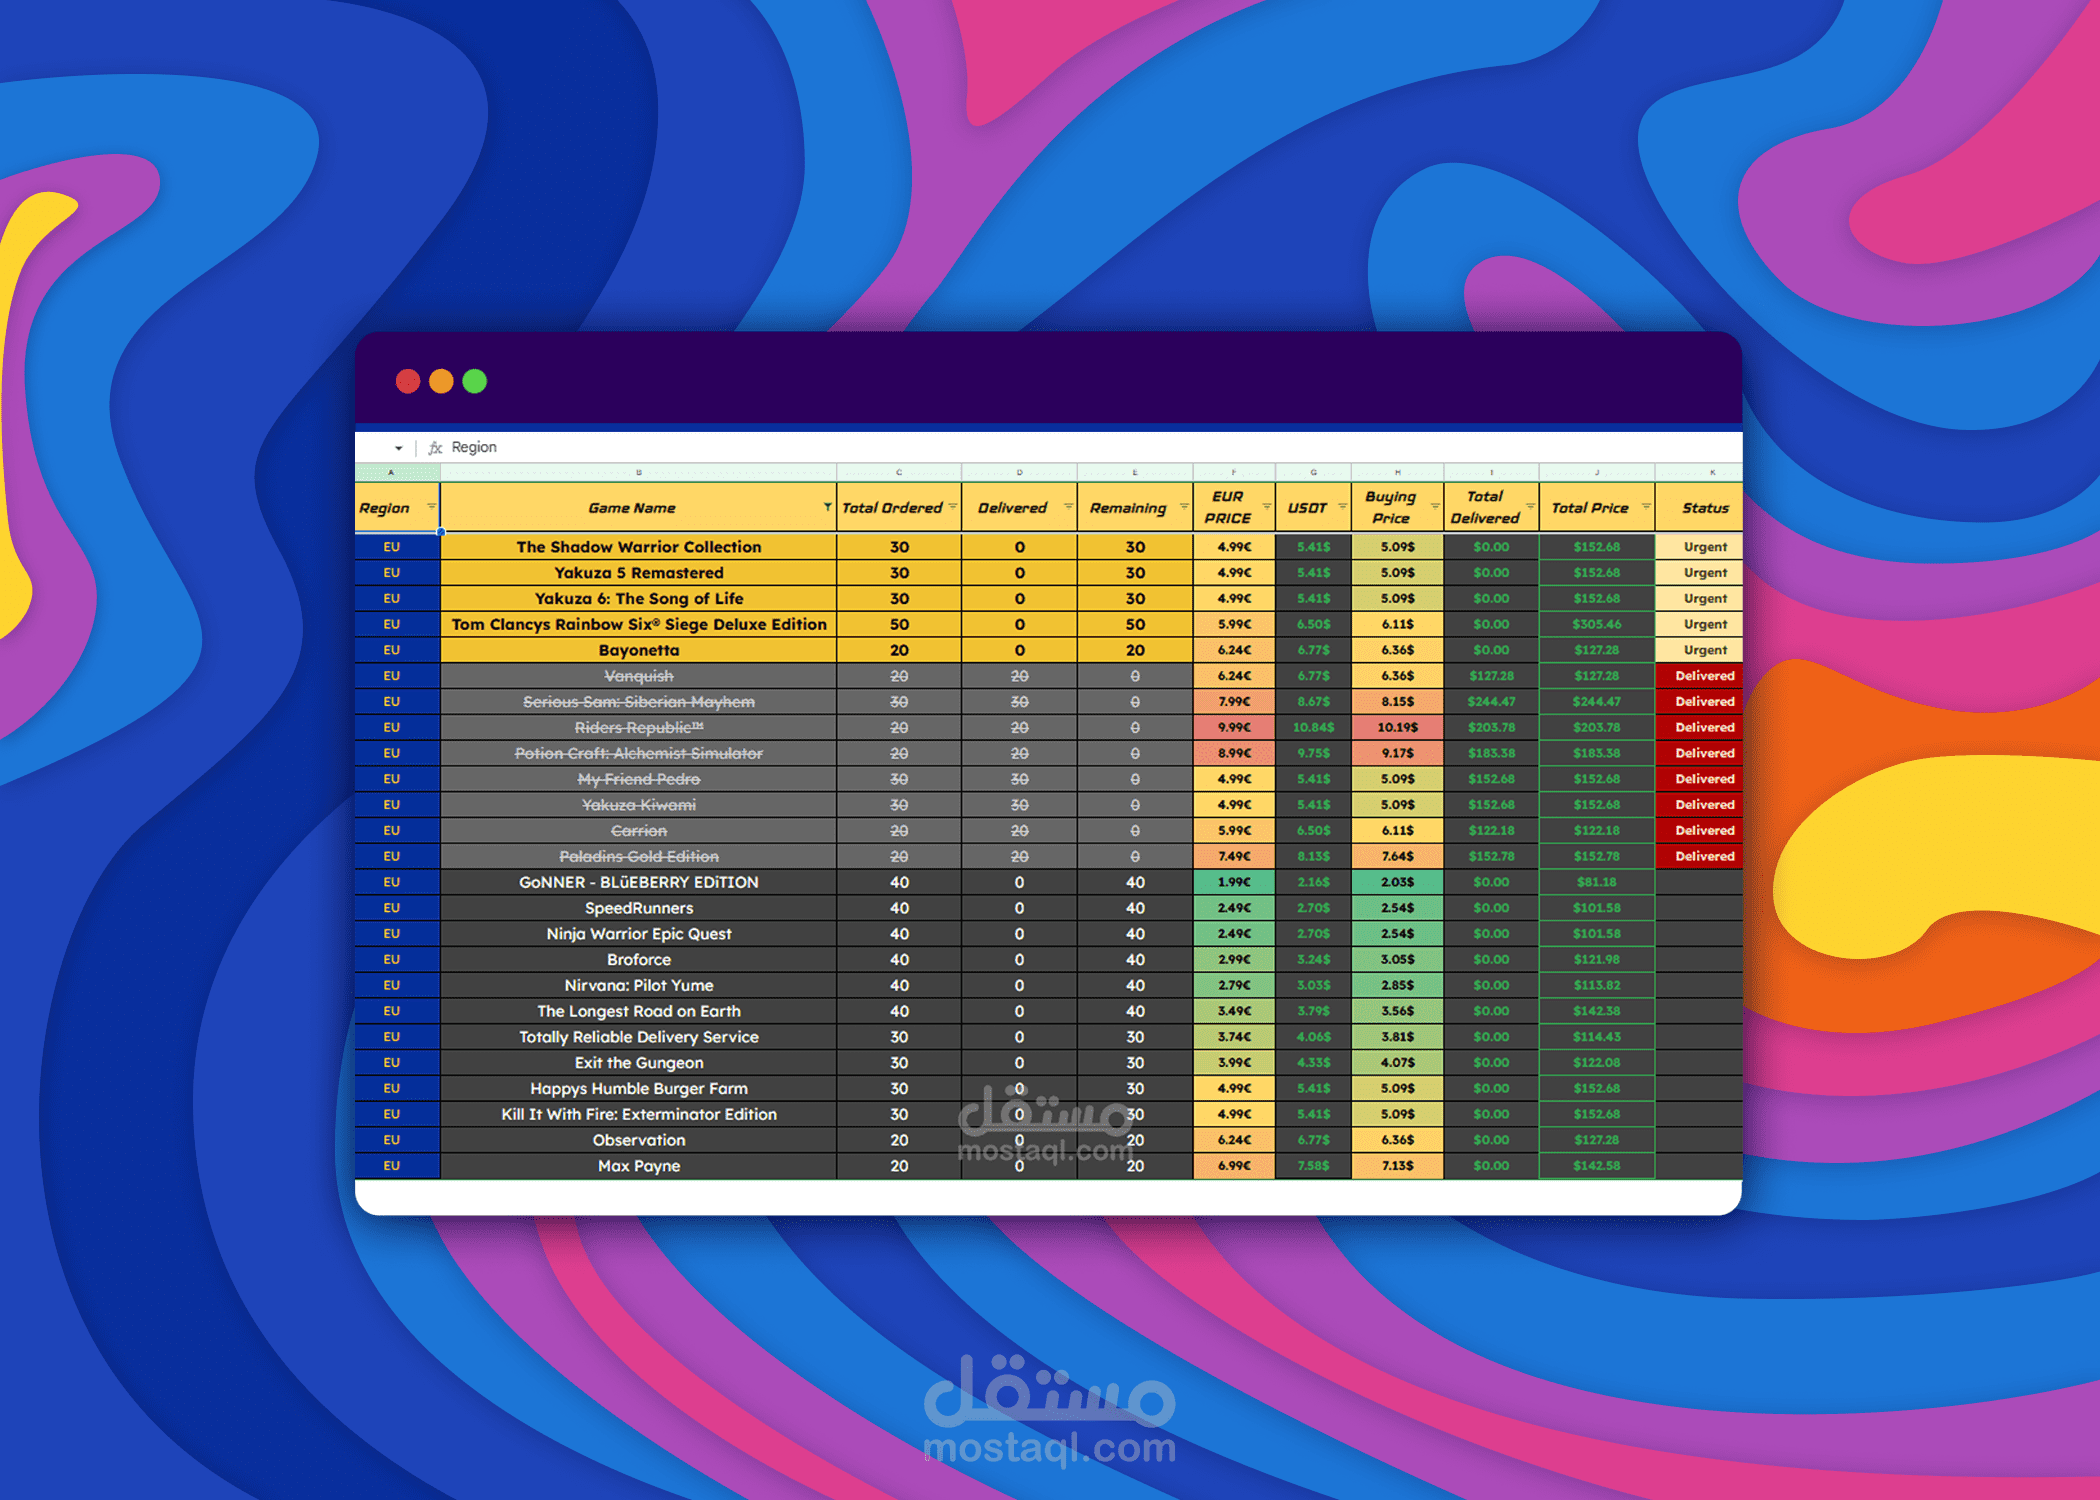Screen dimensions: 2100x1500
Task: Select the Status header cell
Action: pos(1699,507)
